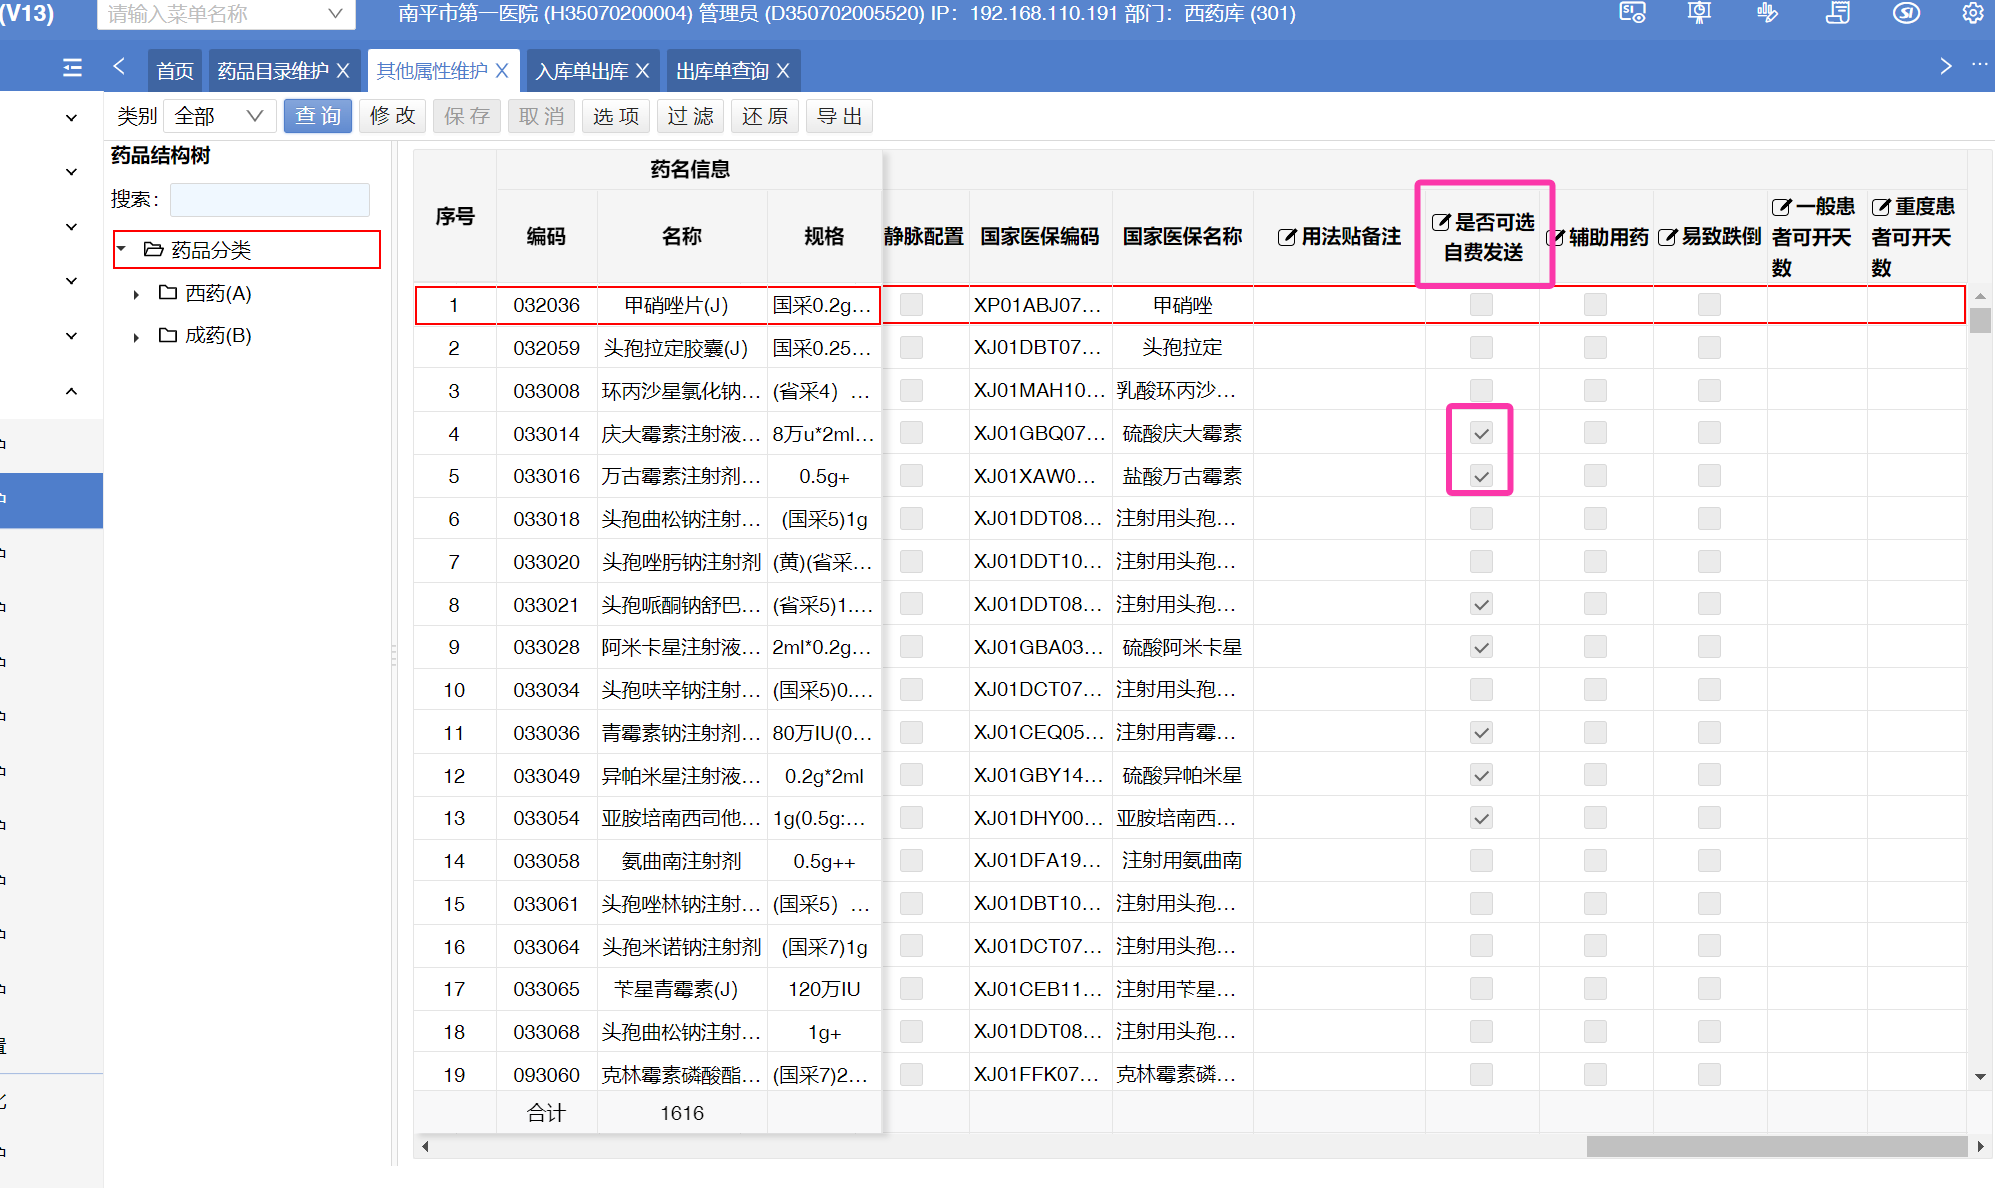The image size is (1995, 1188).
Task: Open the 类别 dropdown
Action: click(x=218, y=117)
